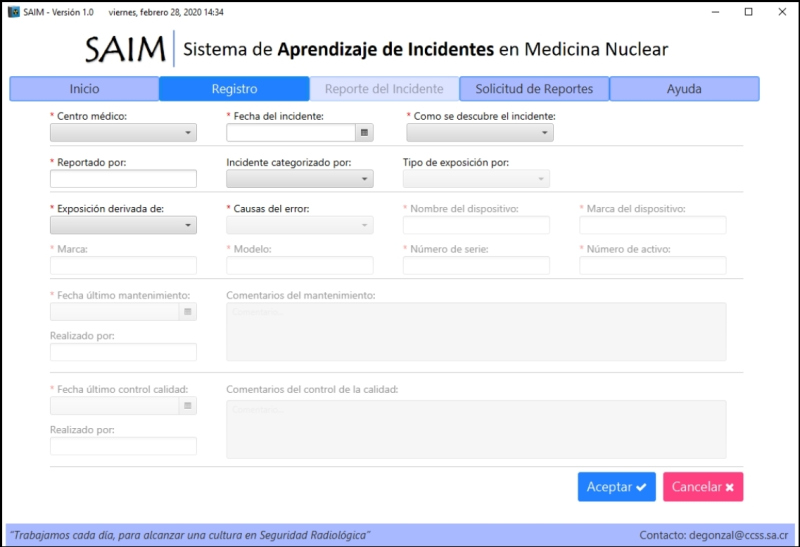Click calendar icon for Fecha último control calidad
The width and height of the screenshot is (800, 547).
tap(187, 405)
